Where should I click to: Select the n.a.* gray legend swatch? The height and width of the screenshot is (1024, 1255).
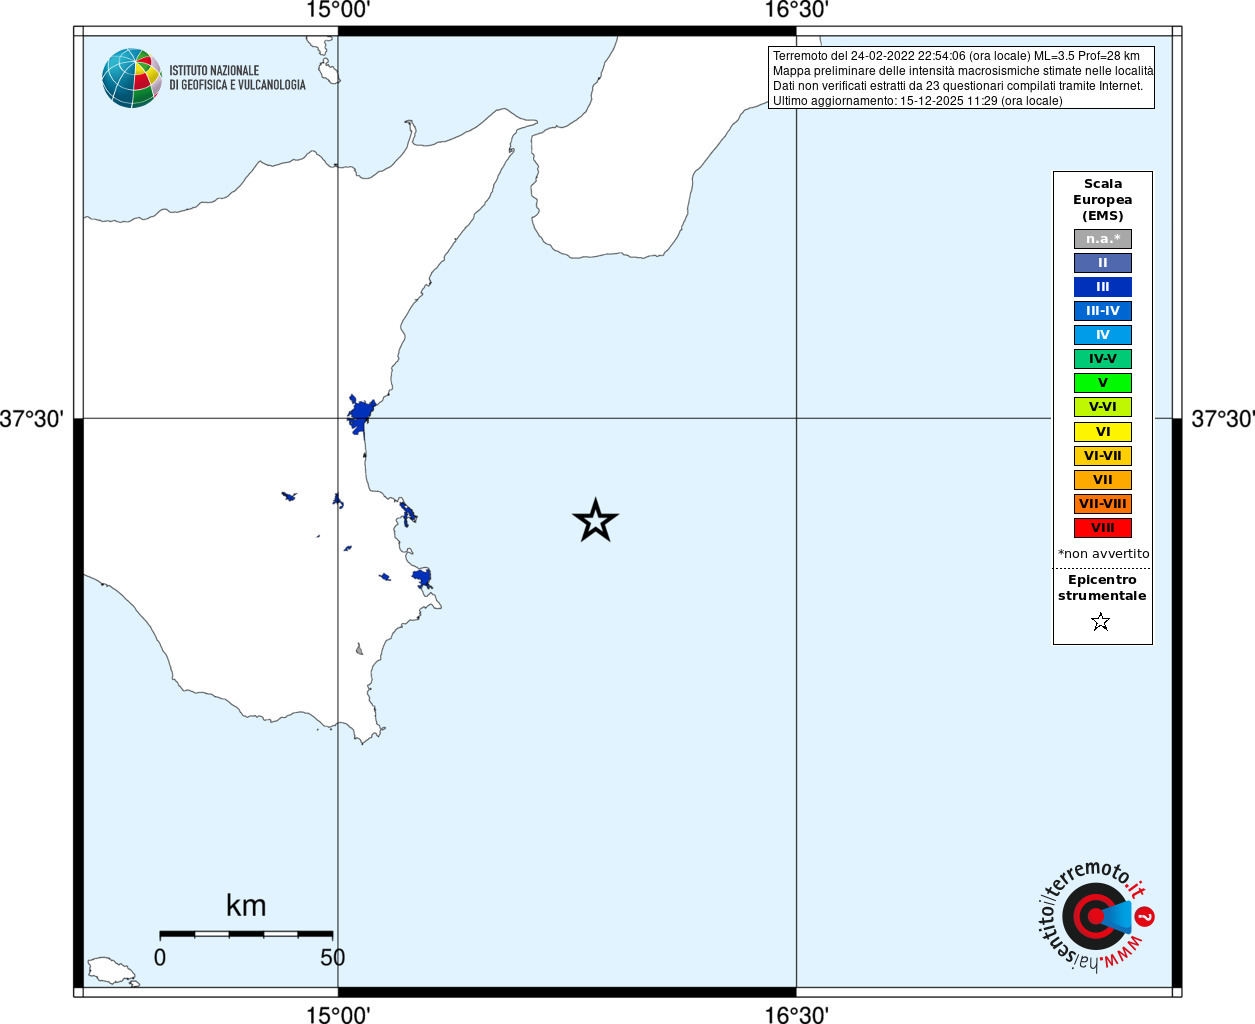[1103, 239]
